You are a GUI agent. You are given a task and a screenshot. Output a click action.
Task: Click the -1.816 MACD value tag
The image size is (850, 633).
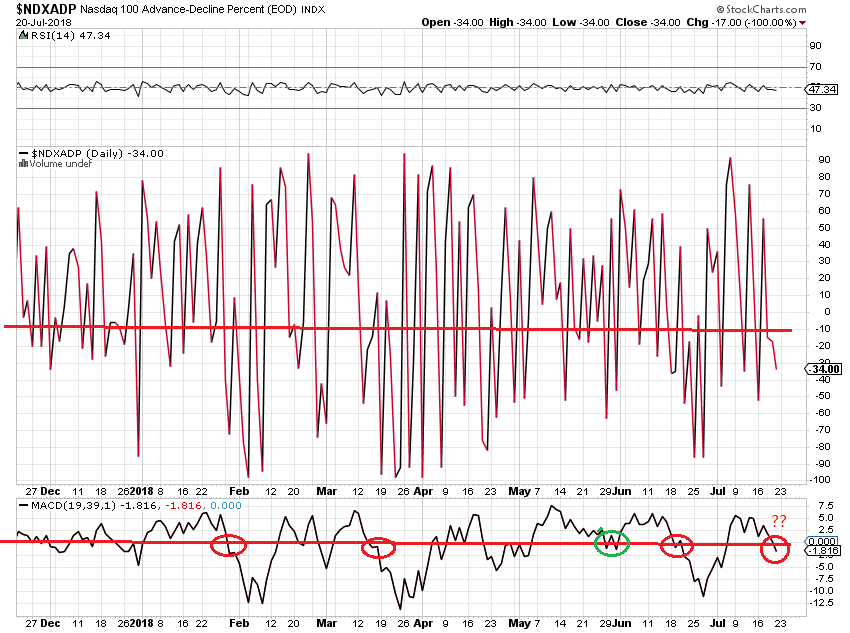(824, 550)
